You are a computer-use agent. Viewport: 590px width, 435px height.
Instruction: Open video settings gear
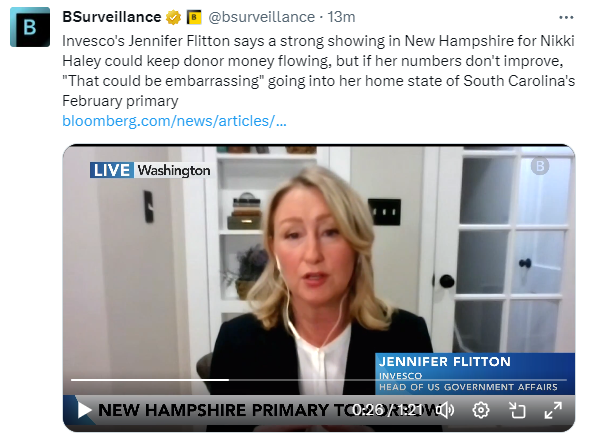(481, 410)
